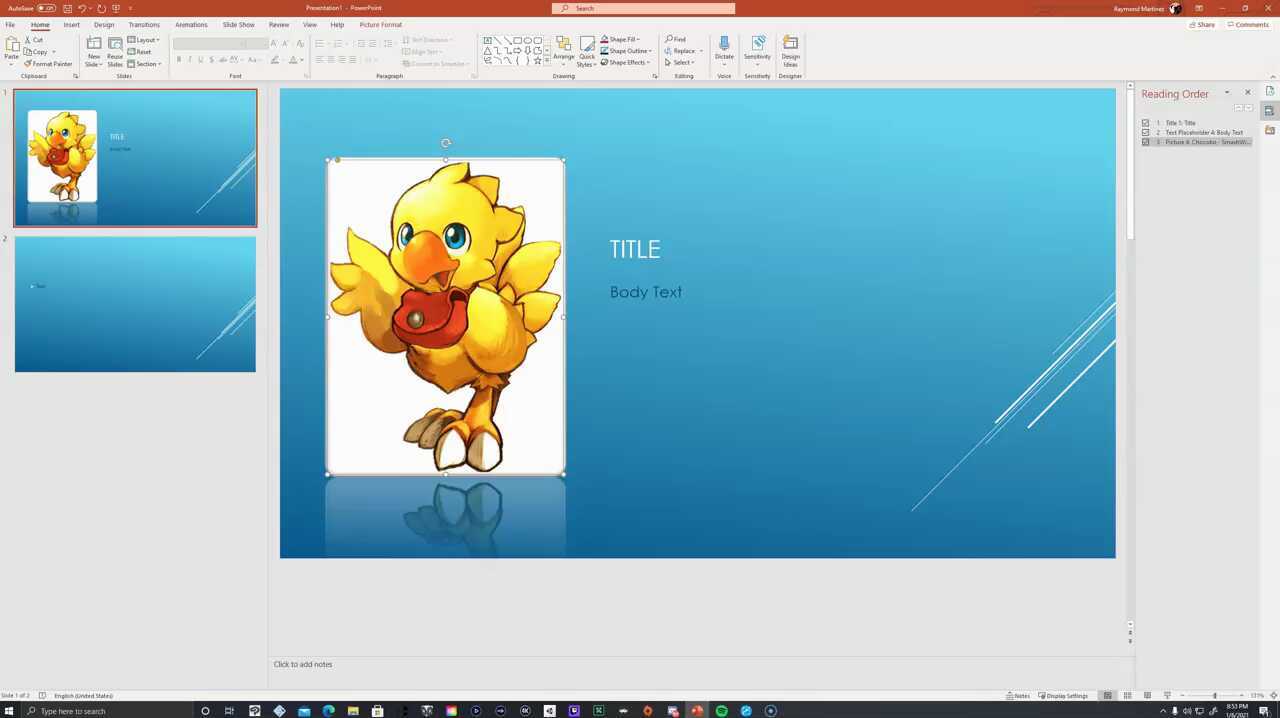The image size is (1280, 718).
Task: Expand the Layout dropdown
Action: [x=144, y=40]
